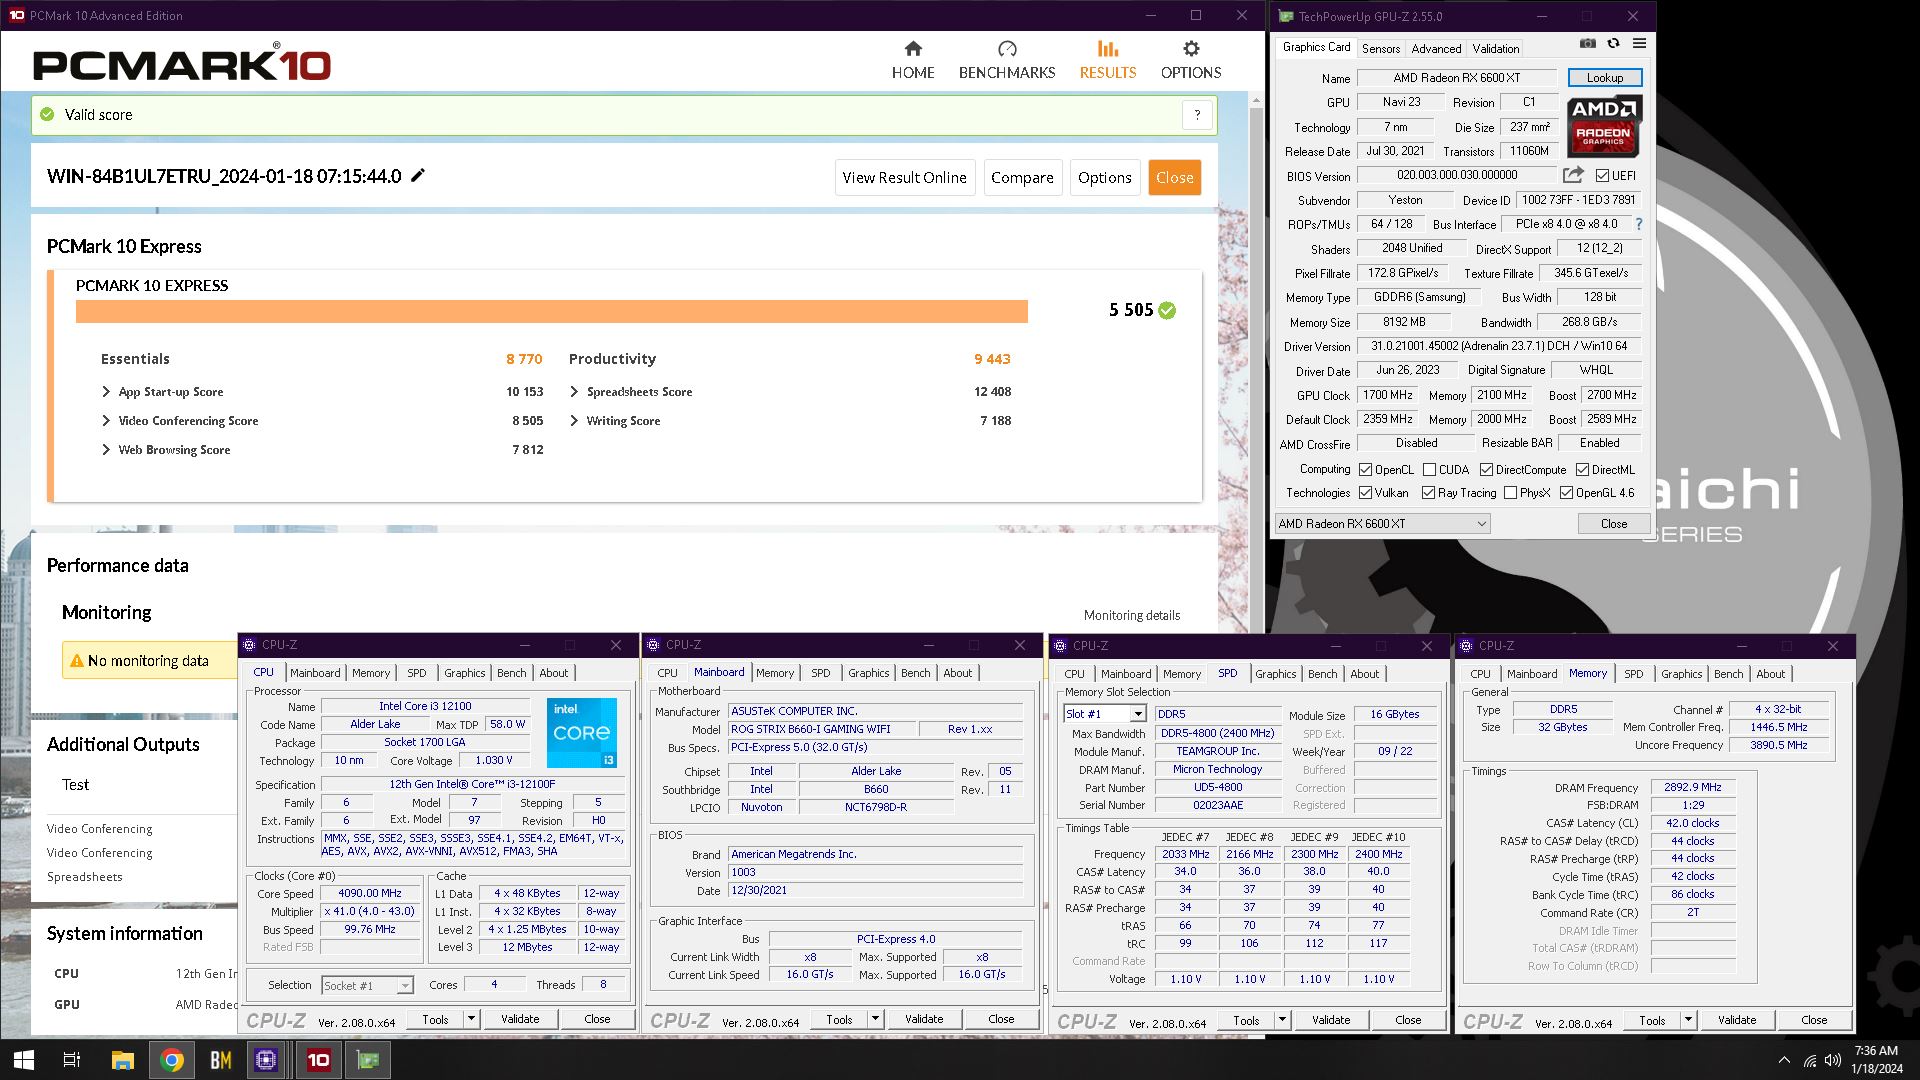Click the GPU-Z refresh icon

pyautogui.click(x=1613, y=44)
